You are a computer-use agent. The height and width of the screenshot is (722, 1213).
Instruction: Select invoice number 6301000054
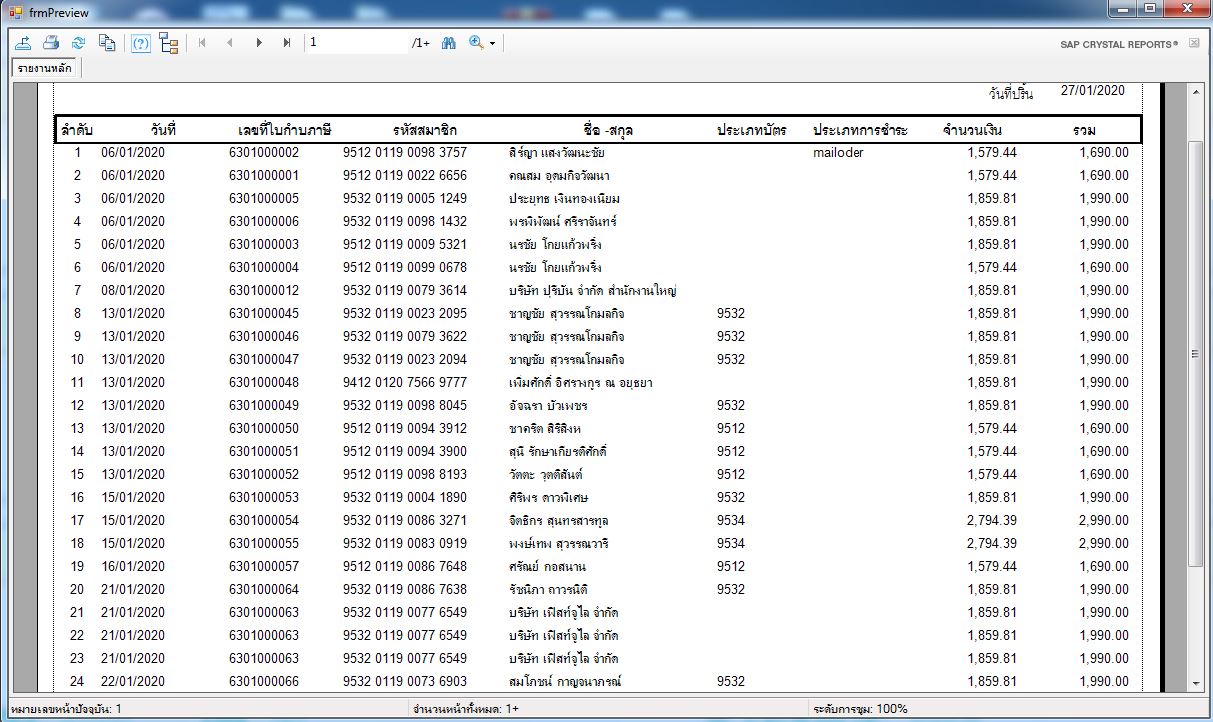pos(264,521)
